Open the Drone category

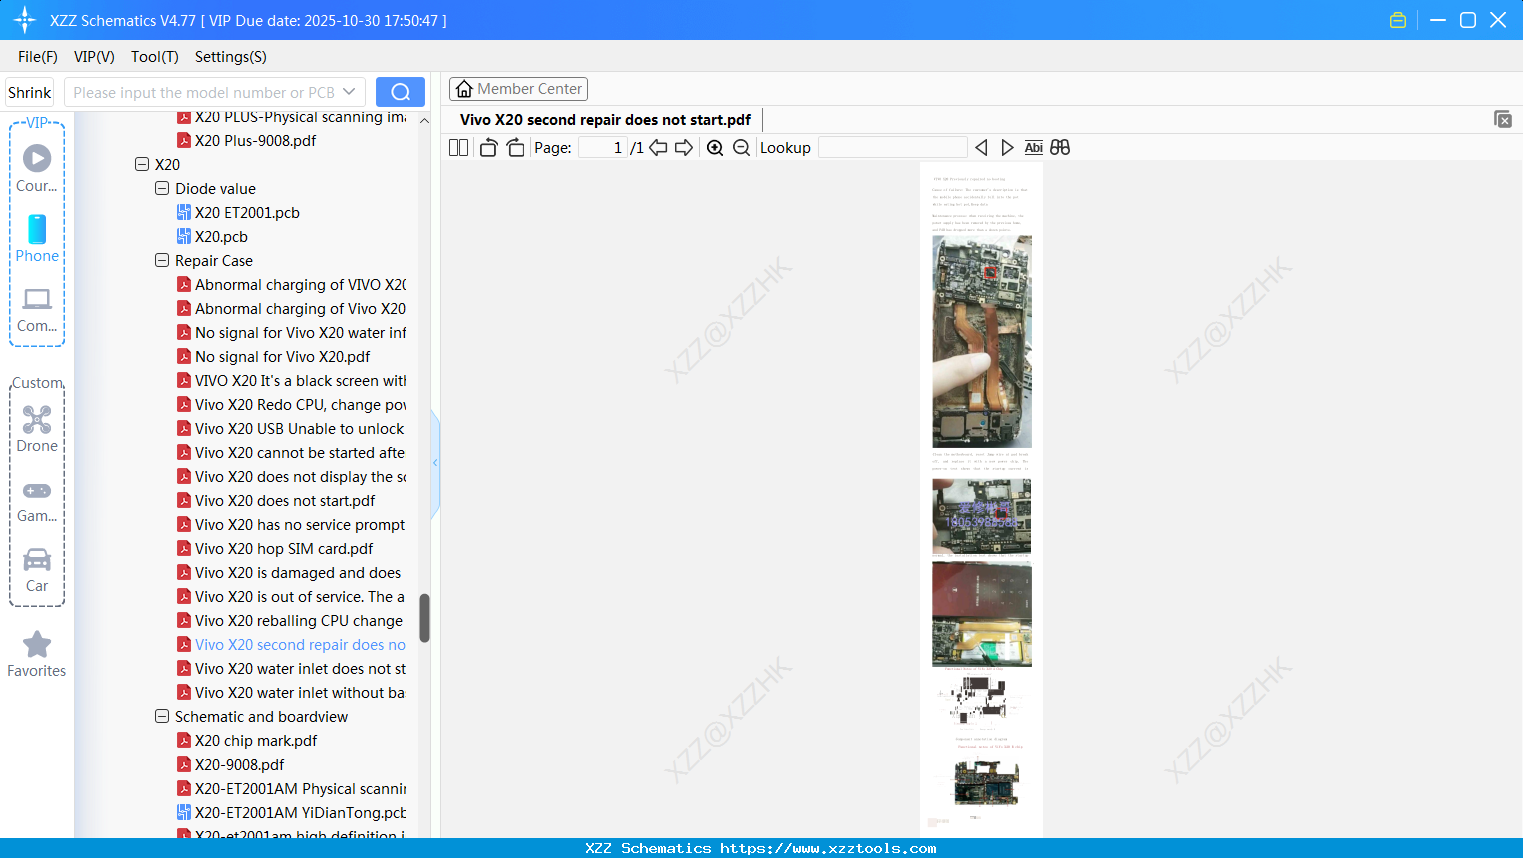click(x=37, y=429)
